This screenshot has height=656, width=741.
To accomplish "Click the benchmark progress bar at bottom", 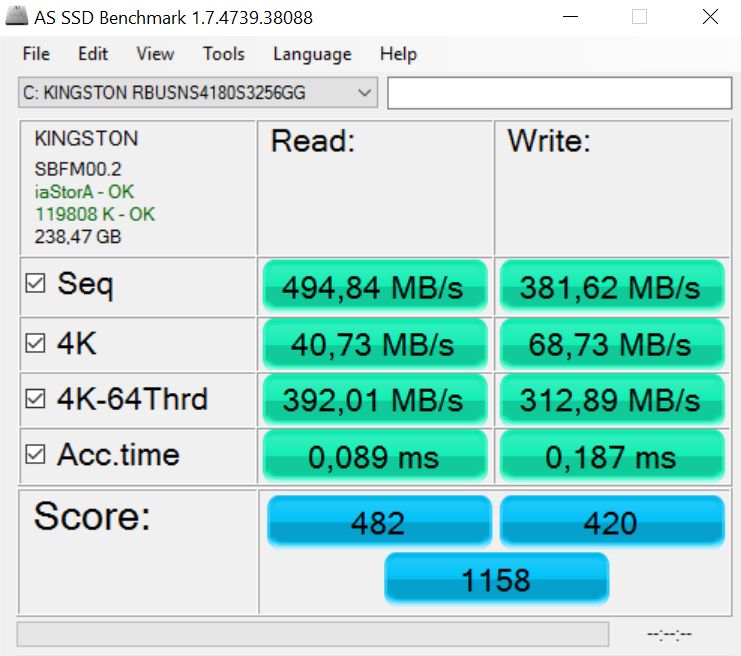I will pos(312,634).
